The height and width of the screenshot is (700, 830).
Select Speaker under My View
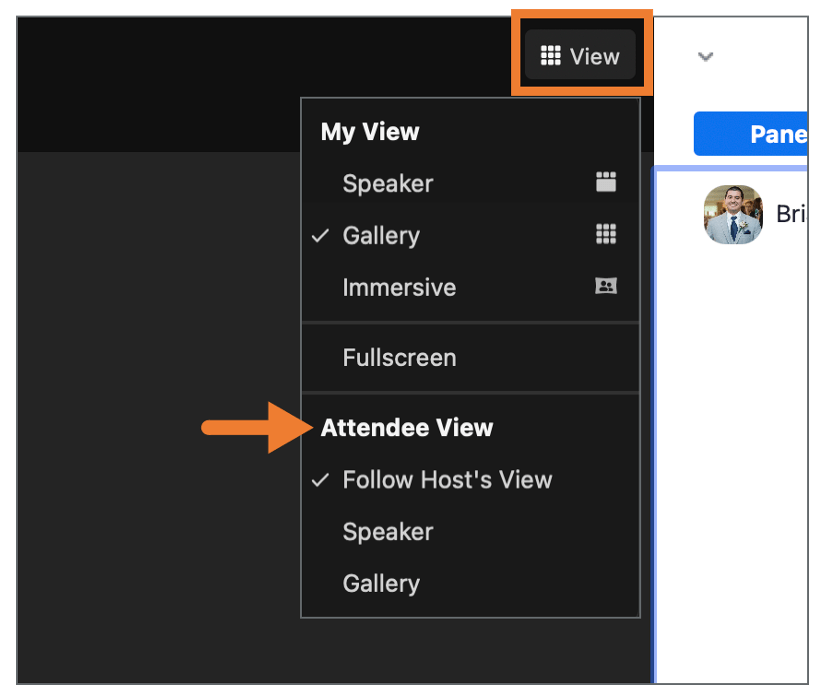(388, 184)
